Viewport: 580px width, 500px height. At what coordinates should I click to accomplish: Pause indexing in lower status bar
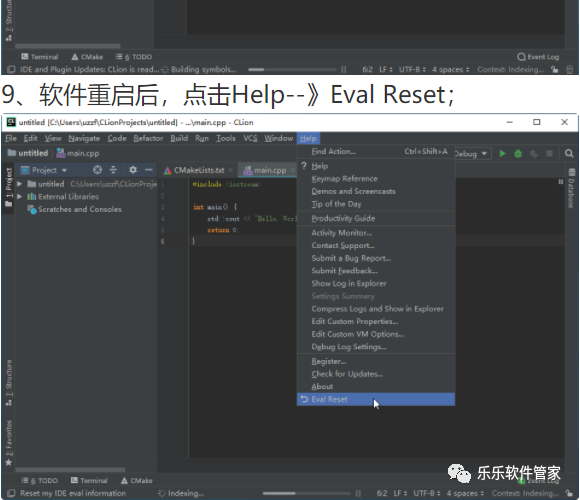click(358, 493)
